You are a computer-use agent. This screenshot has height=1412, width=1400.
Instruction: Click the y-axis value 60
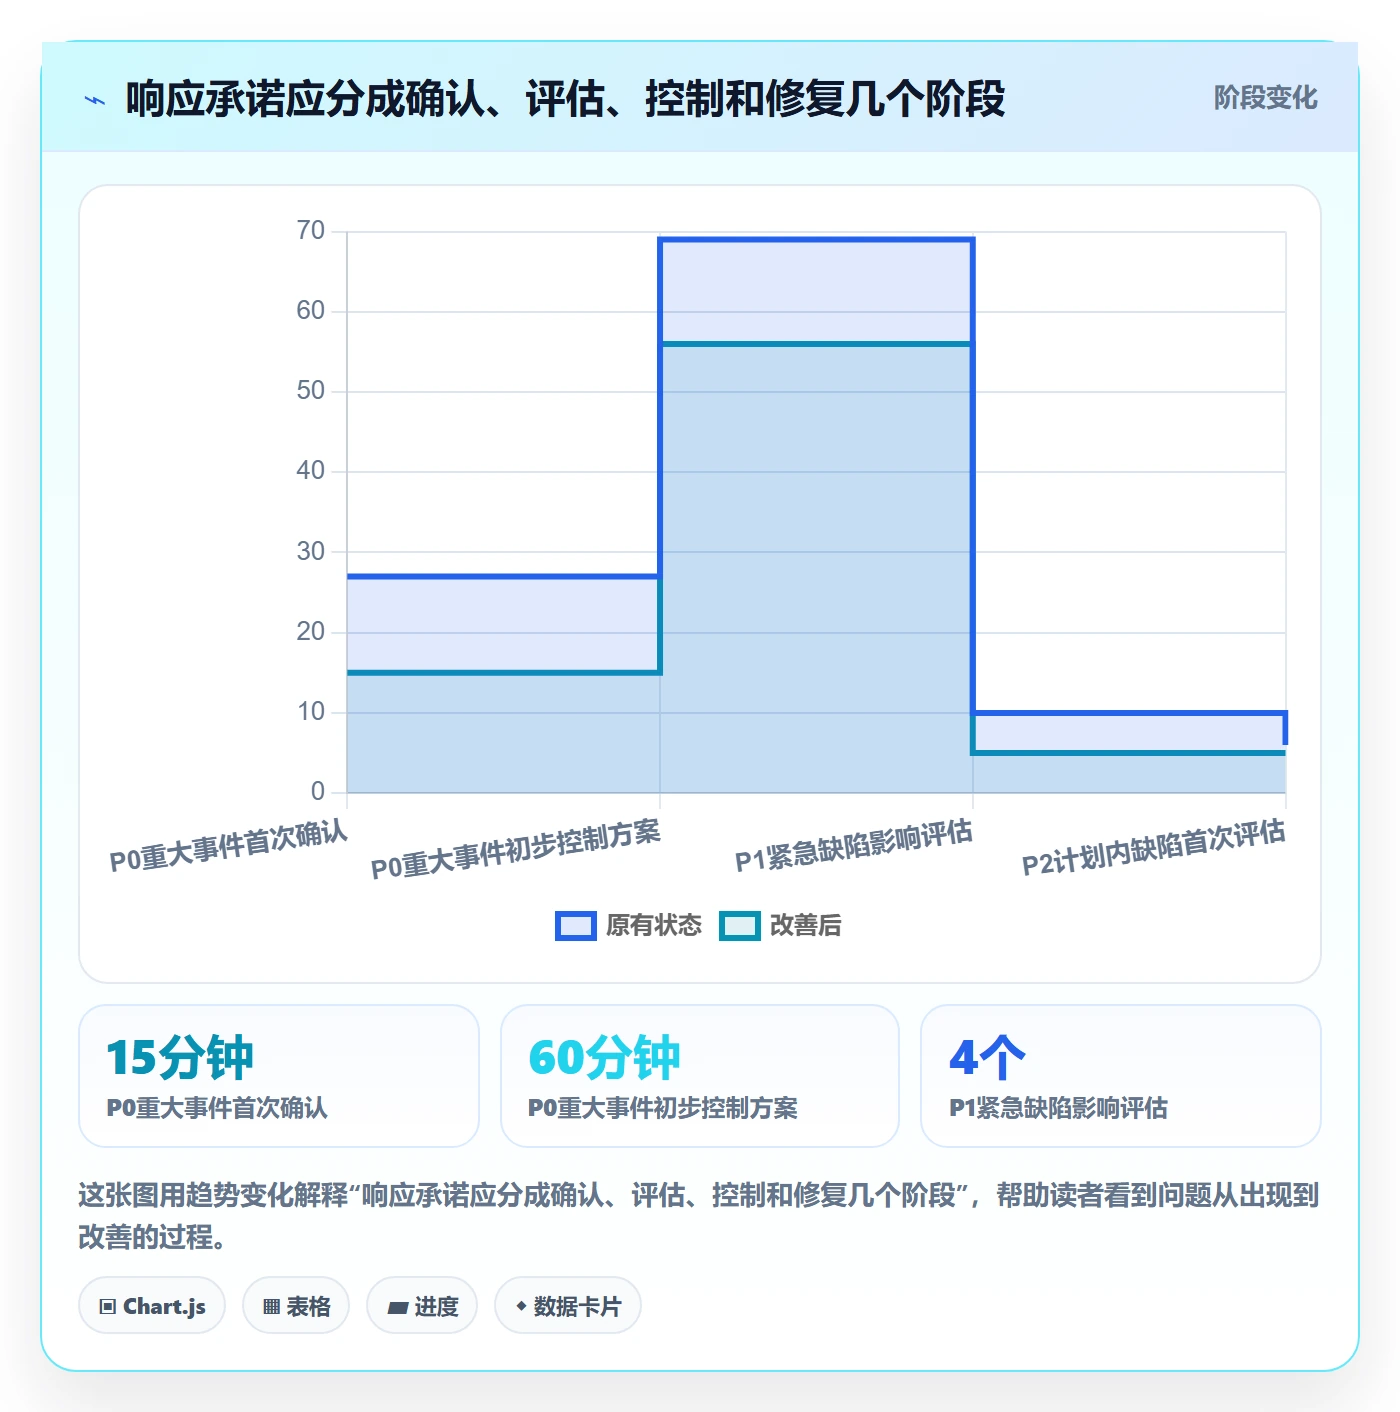point(311,311)
